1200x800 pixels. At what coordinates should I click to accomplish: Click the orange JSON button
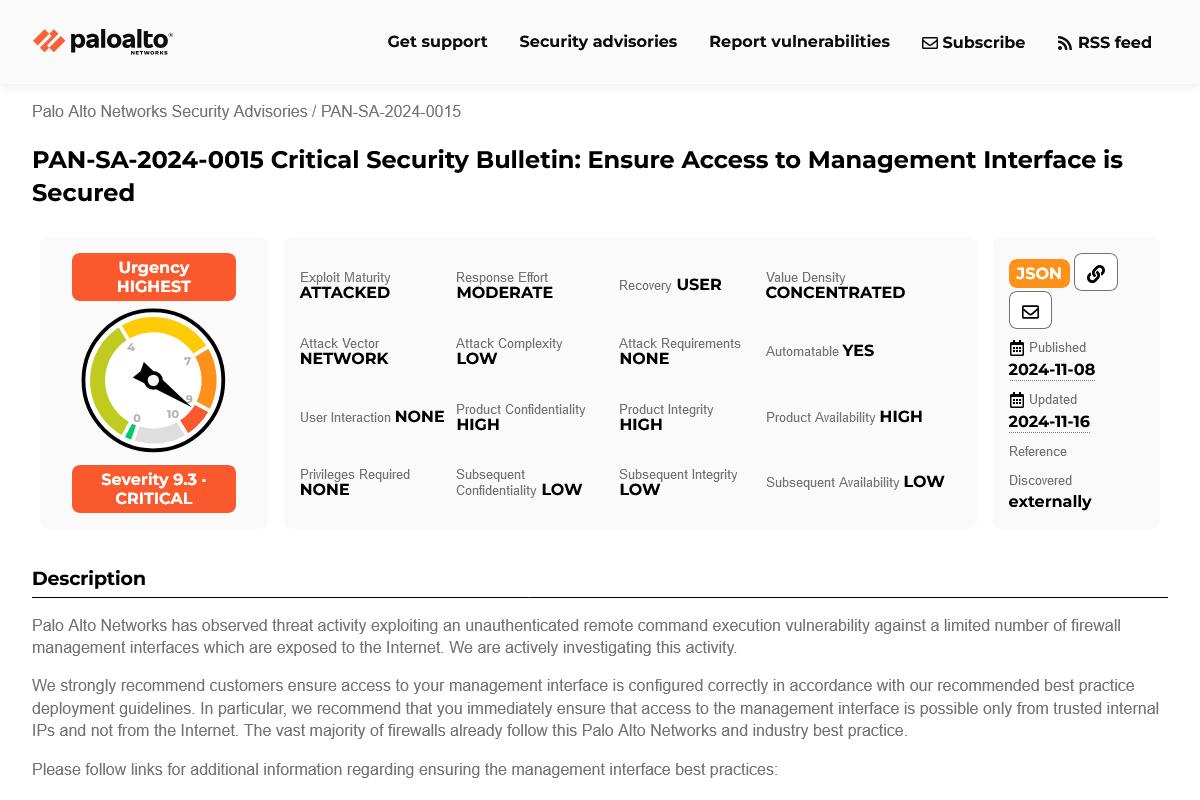click(1039, 273)
